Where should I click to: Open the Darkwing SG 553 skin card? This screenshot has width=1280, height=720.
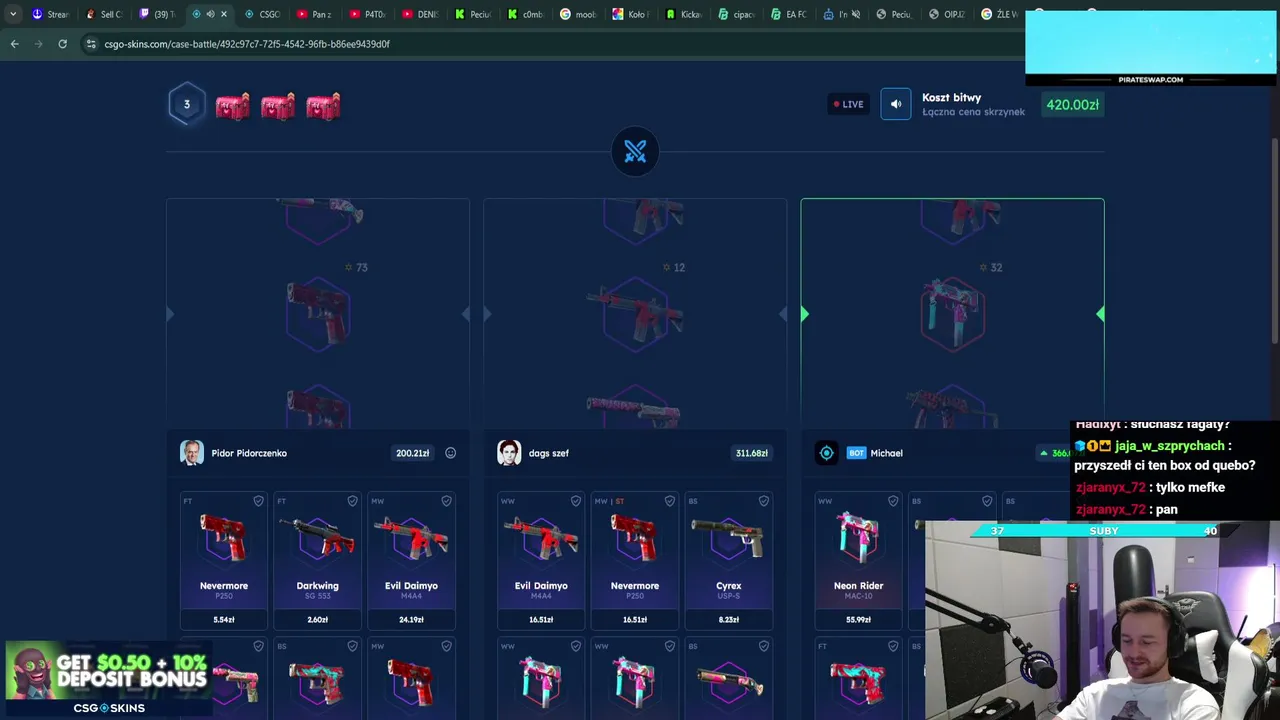pos(318,560)
